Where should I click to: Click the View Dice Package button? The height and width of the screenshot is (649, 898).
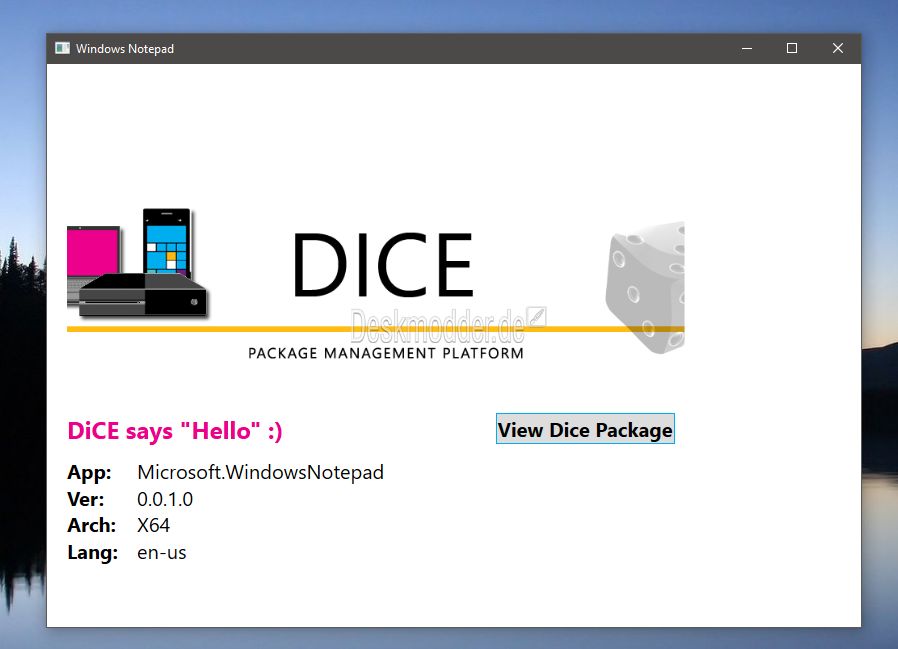pyautogui.click(x=585, y=428)
